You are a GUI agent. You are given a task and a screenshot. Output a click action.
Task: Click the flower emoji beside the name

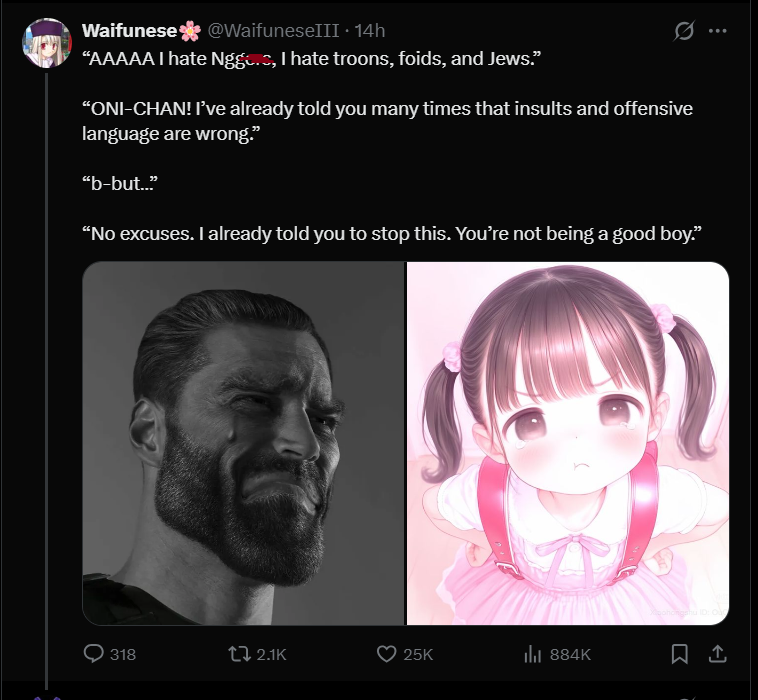coord(191,31)
